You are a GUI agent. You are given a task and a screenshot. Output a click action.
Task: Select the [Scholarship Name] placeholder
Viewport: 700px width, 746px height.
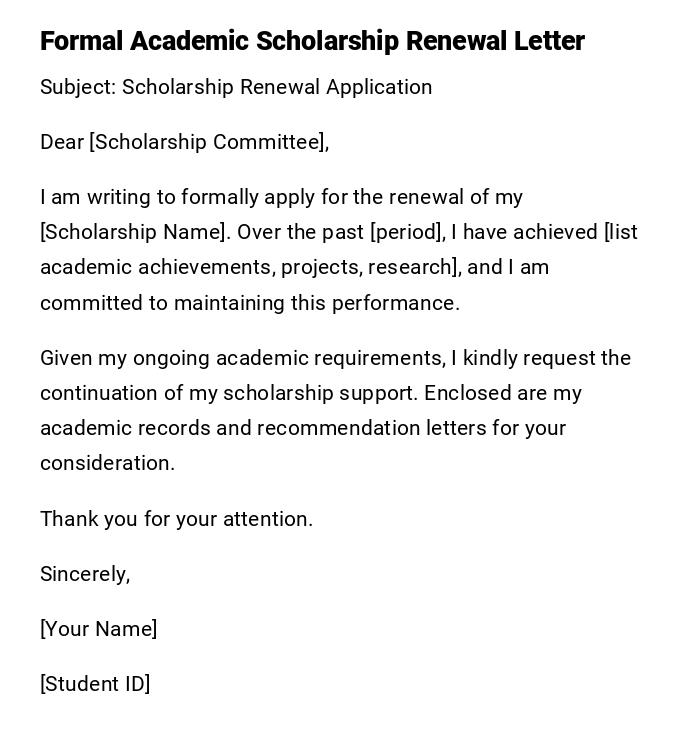click(x=133, y=232)
